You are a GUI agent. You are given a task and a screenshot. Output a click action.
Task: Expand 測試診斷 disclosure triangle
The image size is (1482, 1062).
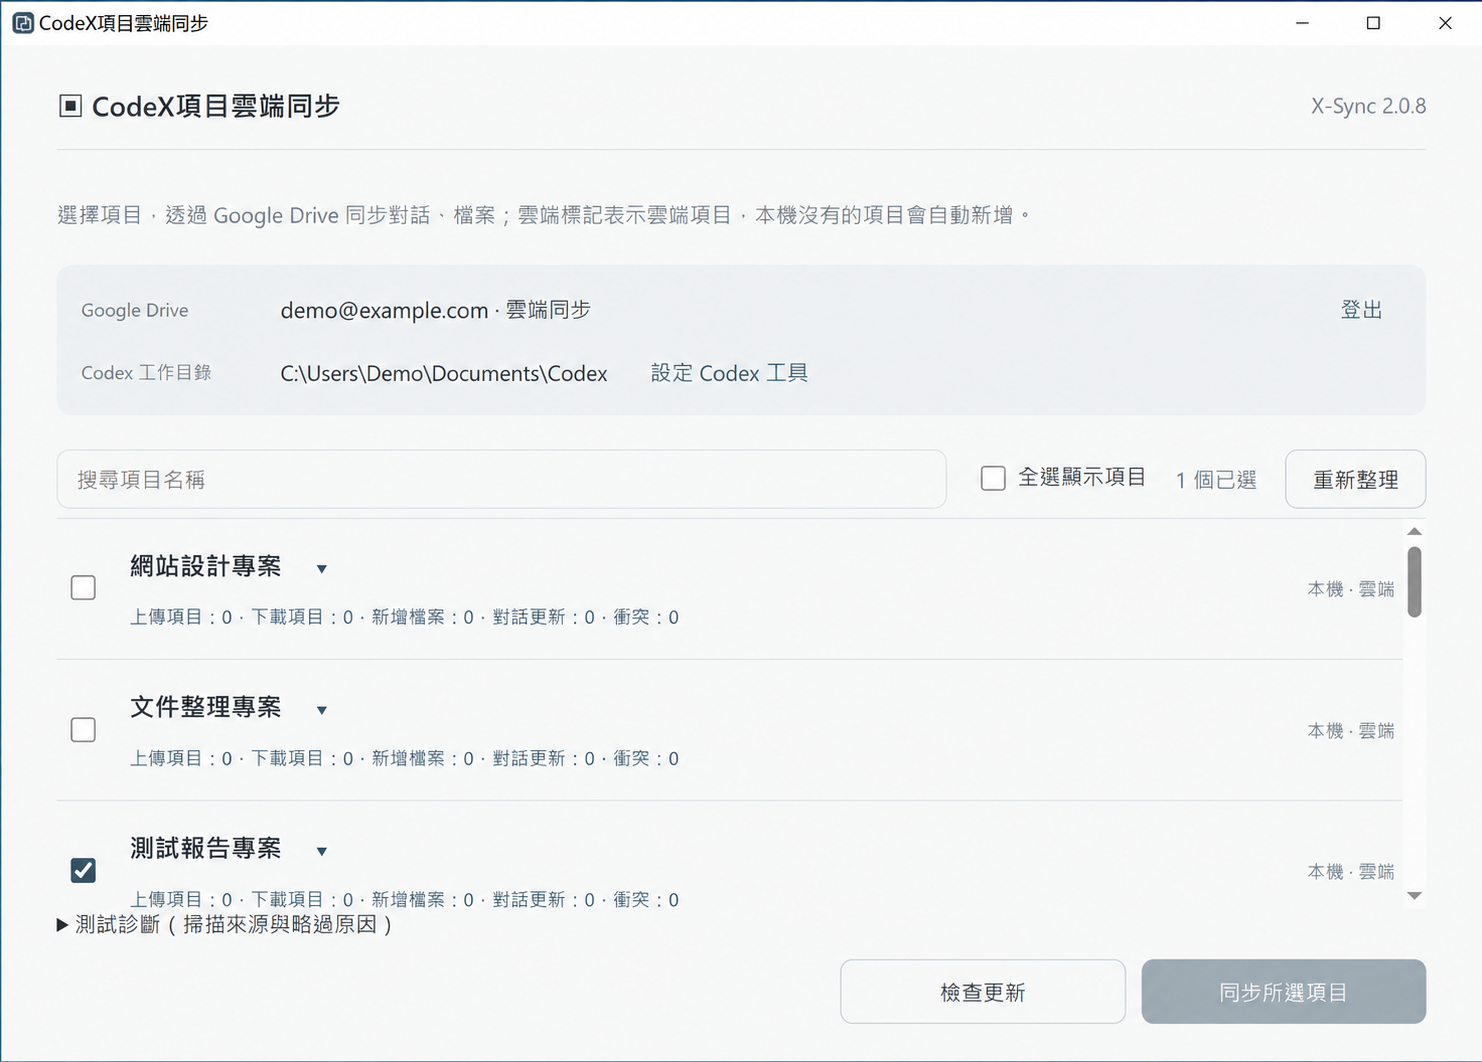63,925
